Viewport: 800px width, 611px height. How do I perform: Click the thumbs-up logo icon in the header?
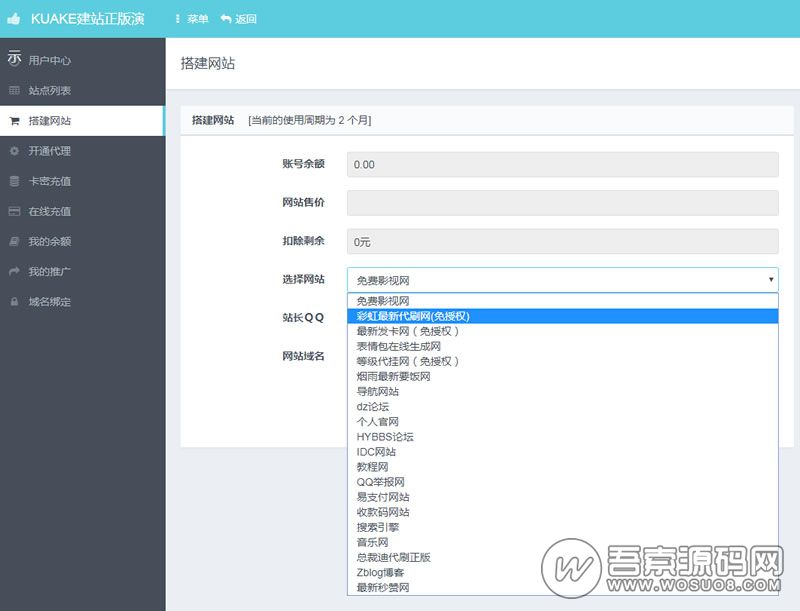(13, 16)
